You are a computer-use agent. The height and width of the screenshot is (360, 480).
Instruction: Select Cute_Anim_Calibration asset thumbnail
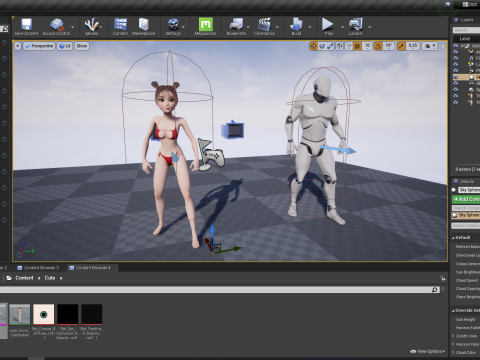point(20,314)
